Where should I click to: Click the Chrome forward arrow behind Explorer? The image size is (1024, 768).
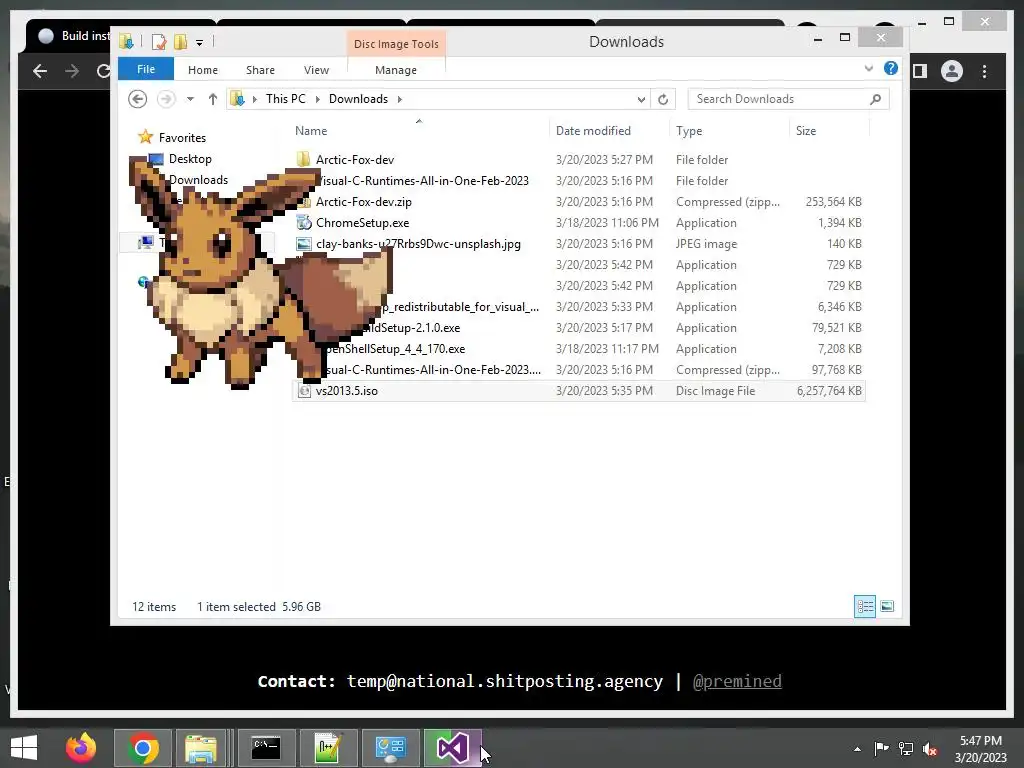(x=72, y=71)
